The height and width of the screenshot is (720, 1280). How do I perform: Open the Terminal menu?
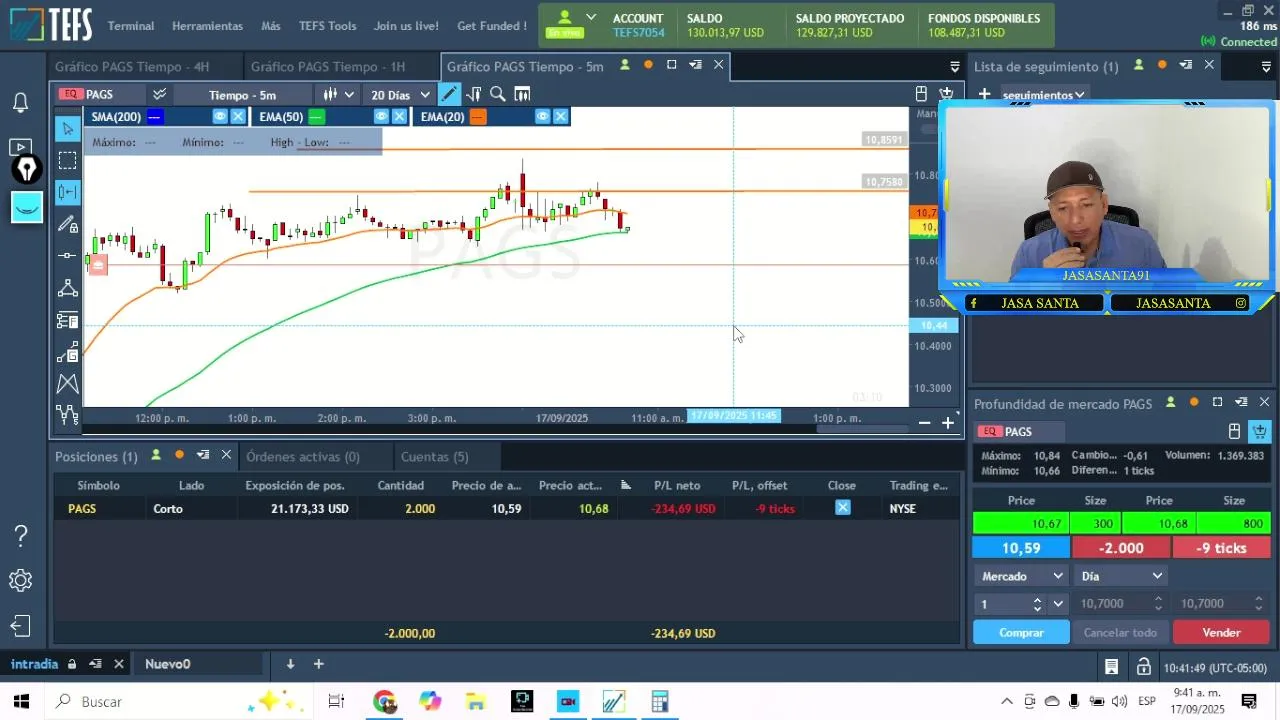(x=131, y=26)
